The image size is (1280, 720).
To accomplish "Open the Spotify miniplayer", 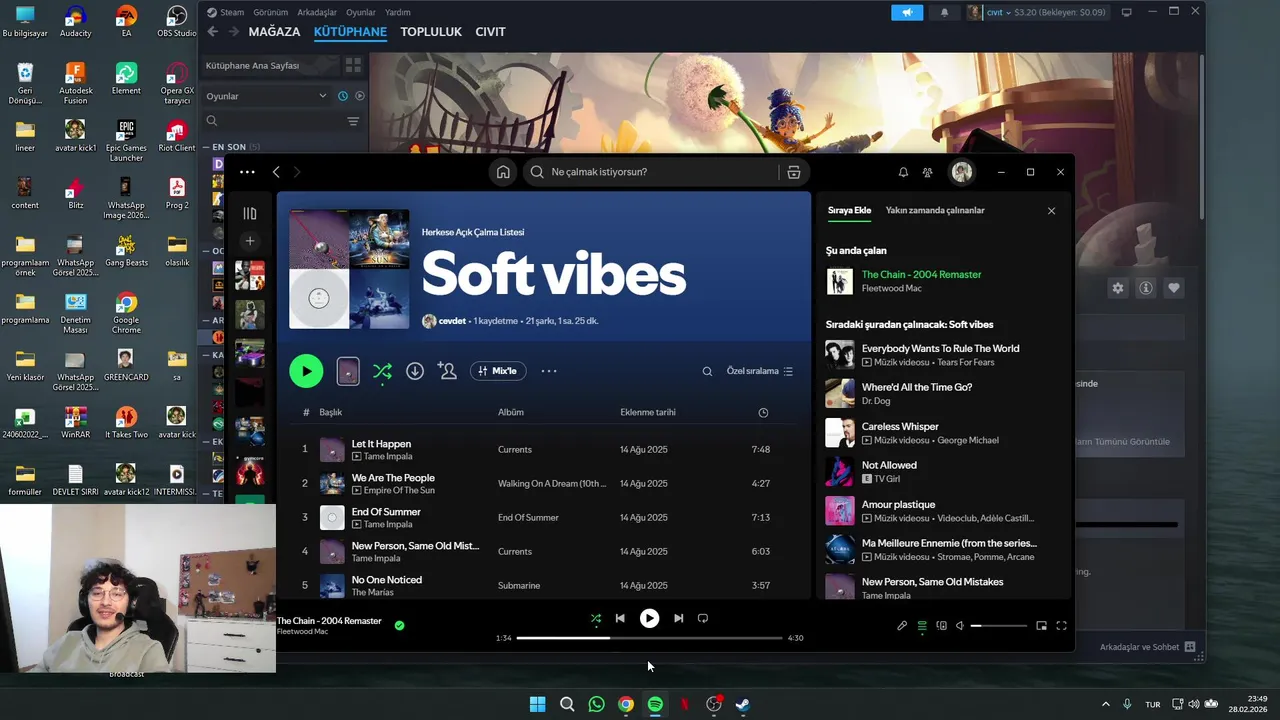I will coord(1041,626).
